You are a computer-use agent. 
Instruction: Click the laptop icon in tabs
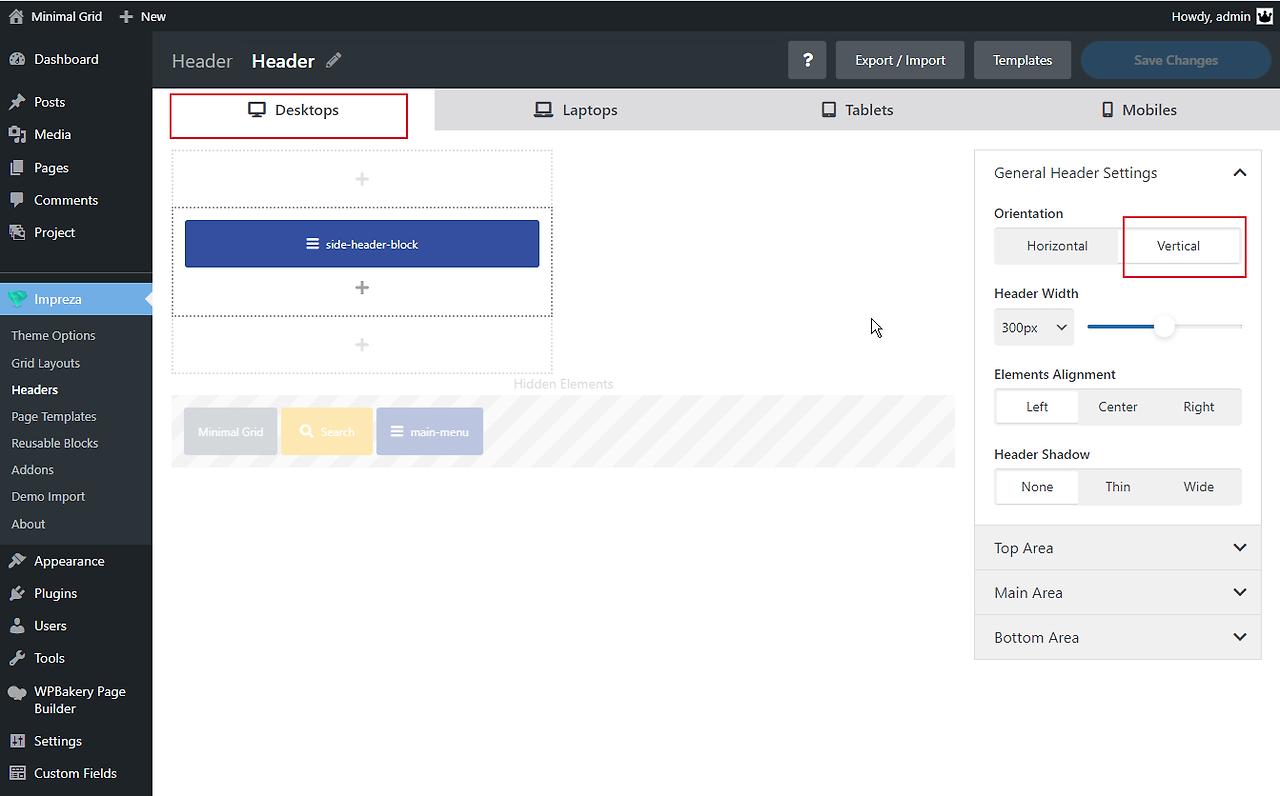543,110
